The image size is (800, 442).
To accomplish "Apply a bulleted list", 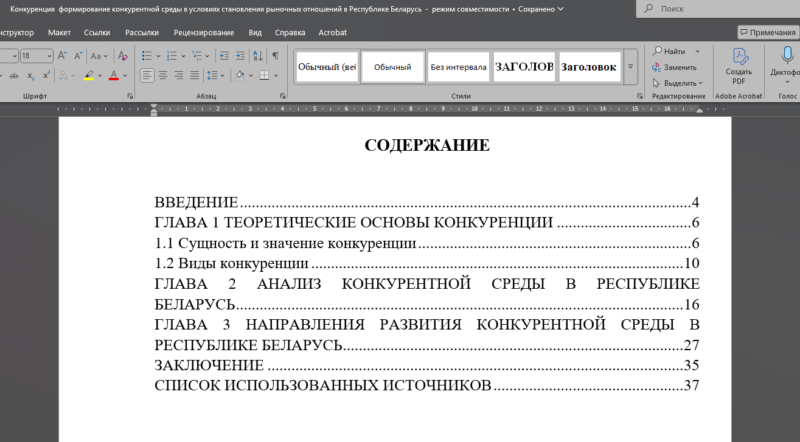I will (146, 56).
